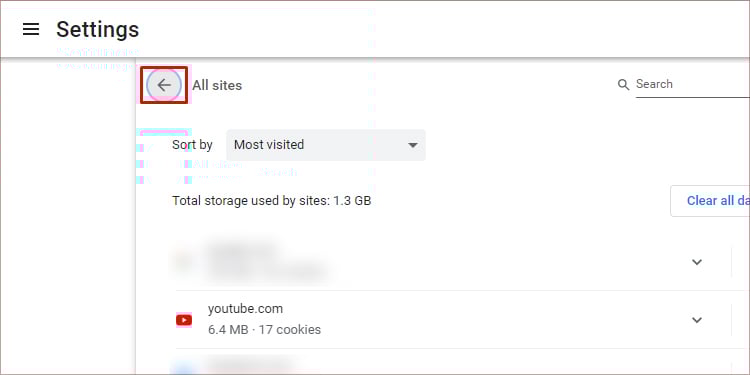
Task: Click the All sites heading
Action: [x=217, y=86]
